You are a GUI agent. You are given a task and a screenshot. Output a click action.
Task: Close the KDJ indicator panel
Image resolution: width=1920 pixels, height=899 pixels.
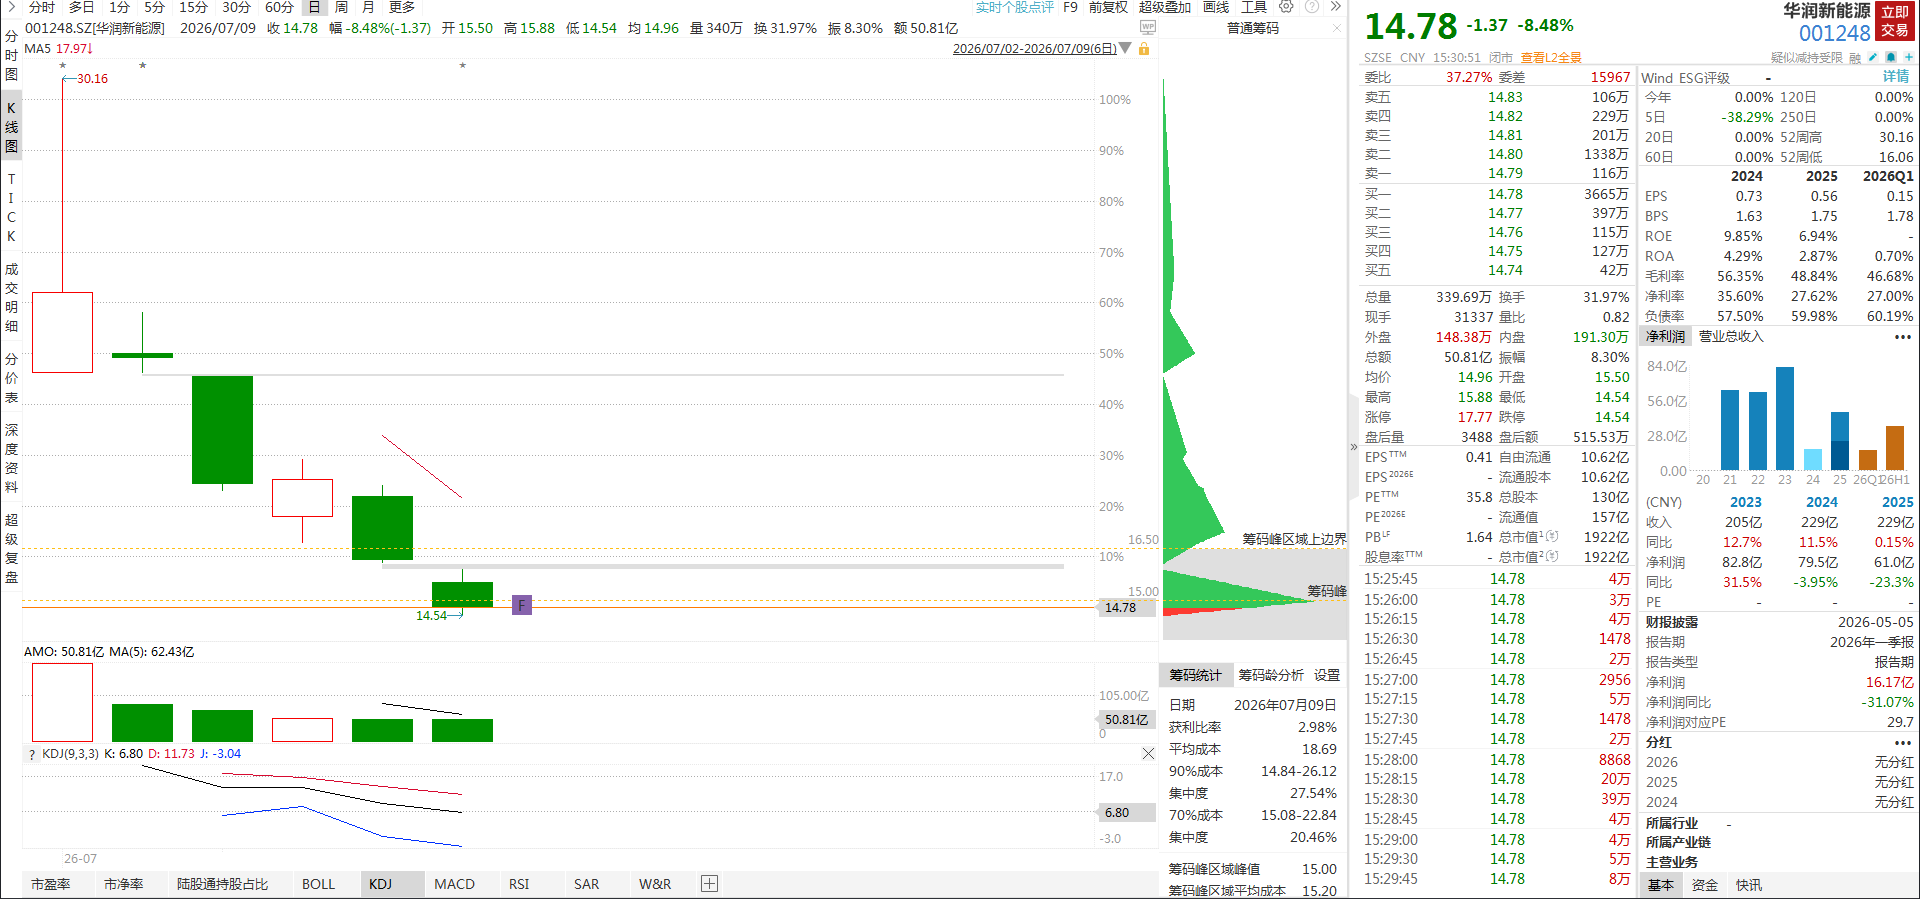[x=1148, y=753]
